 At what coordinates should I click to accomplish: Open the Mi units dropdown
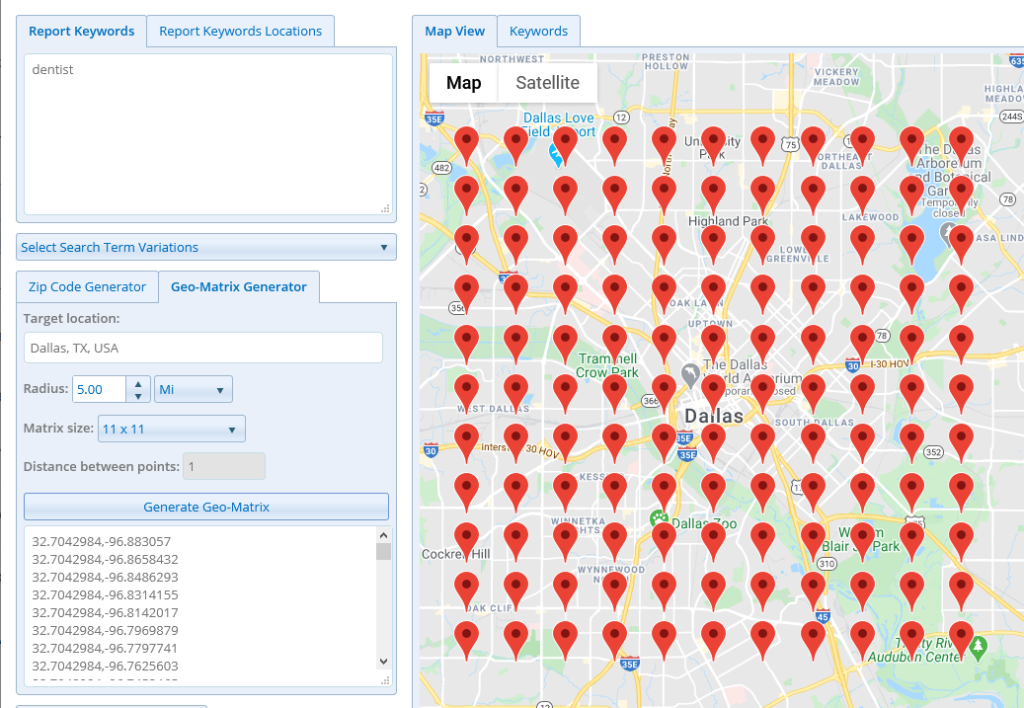click(x=192, y=389)
